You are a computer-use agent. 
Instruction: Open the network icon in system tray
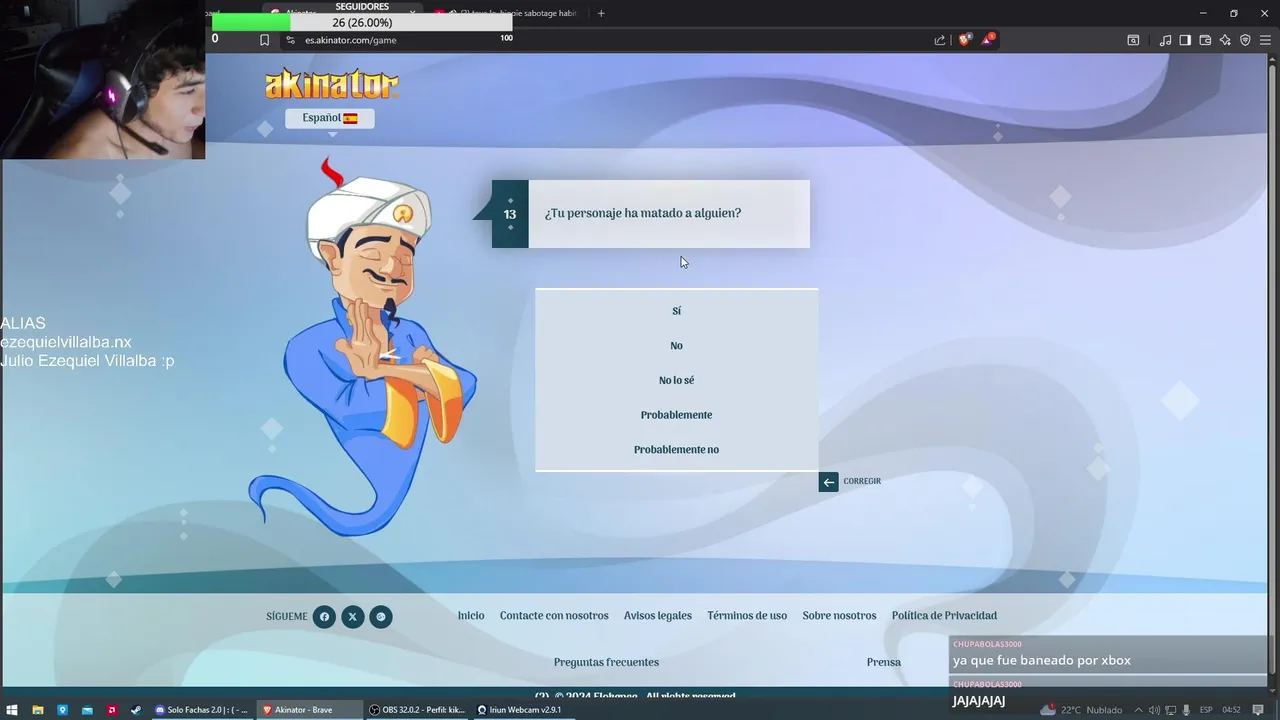(x=1170, y=710)
